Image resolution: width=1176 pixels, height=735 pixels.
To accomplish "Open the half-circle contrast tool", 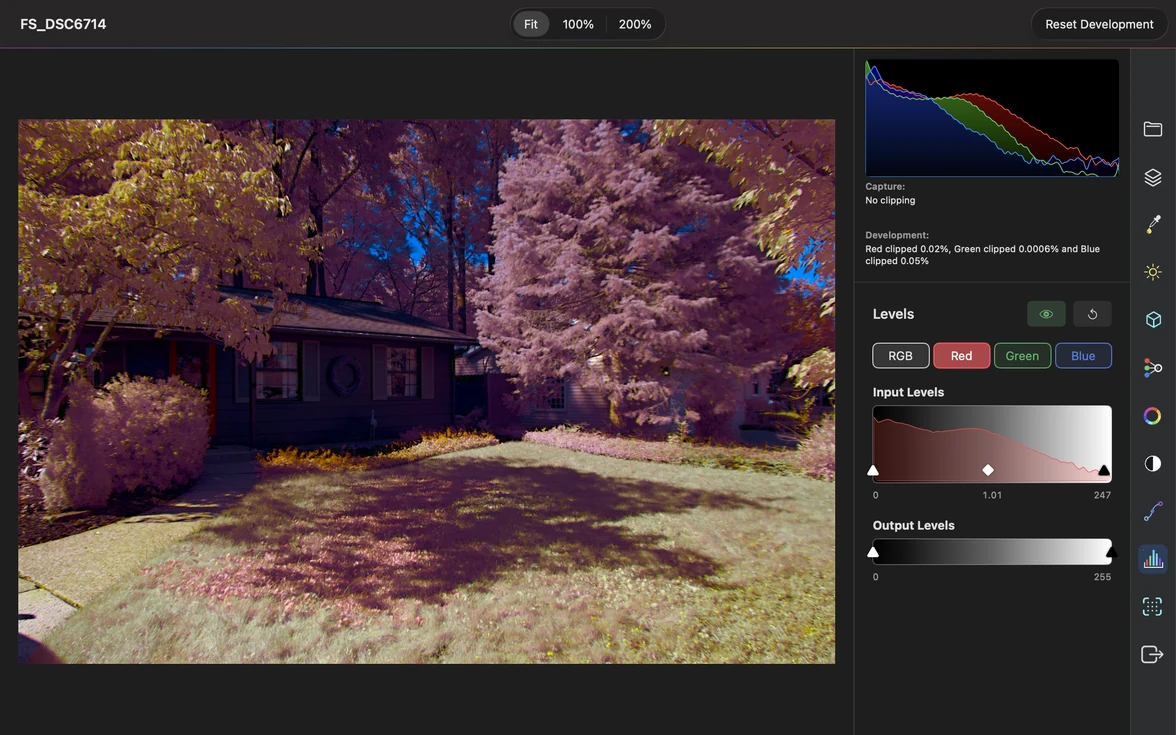I will pos(1153,464).
